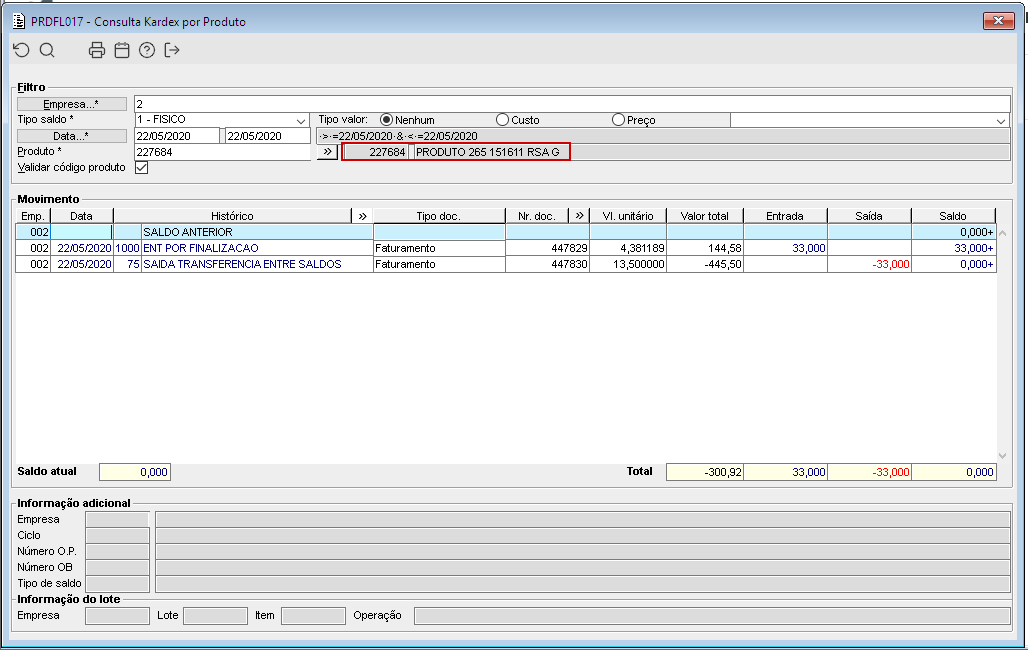This screenshot has height=650, width=1028.
Task: Click the Item field
Action: pyautogui.click(x=313, y=616)
